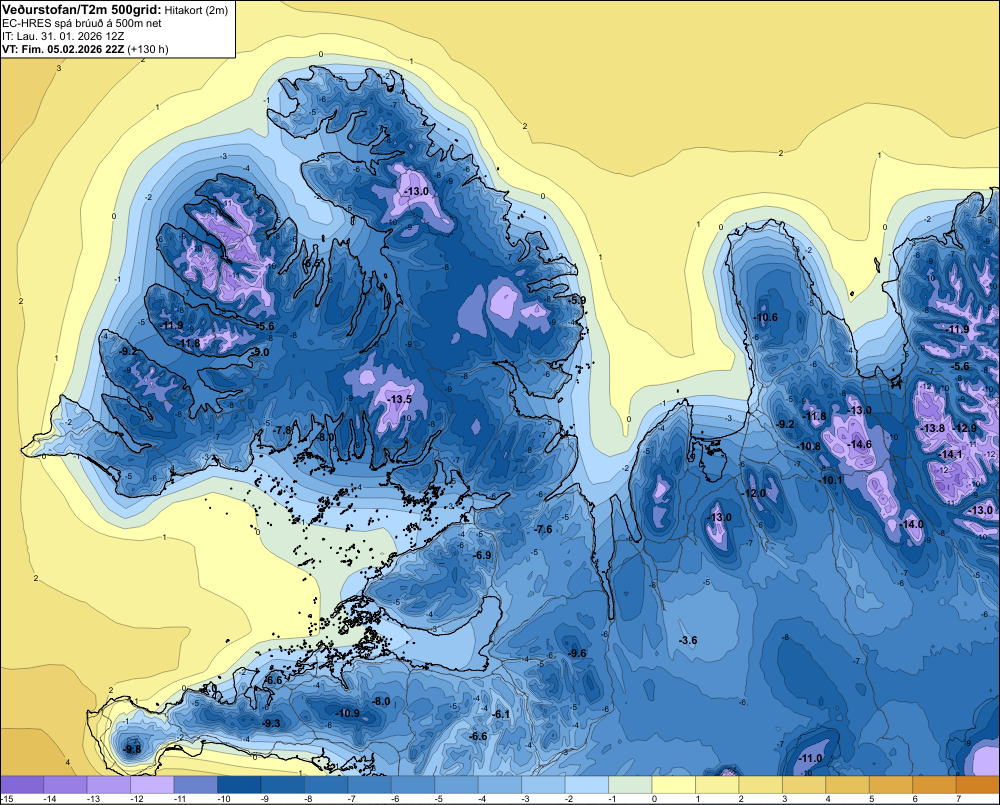Screen dimensions: 1000x805
Task: Click the -9.8 temperature label
Action: click(x=133, y=749)
